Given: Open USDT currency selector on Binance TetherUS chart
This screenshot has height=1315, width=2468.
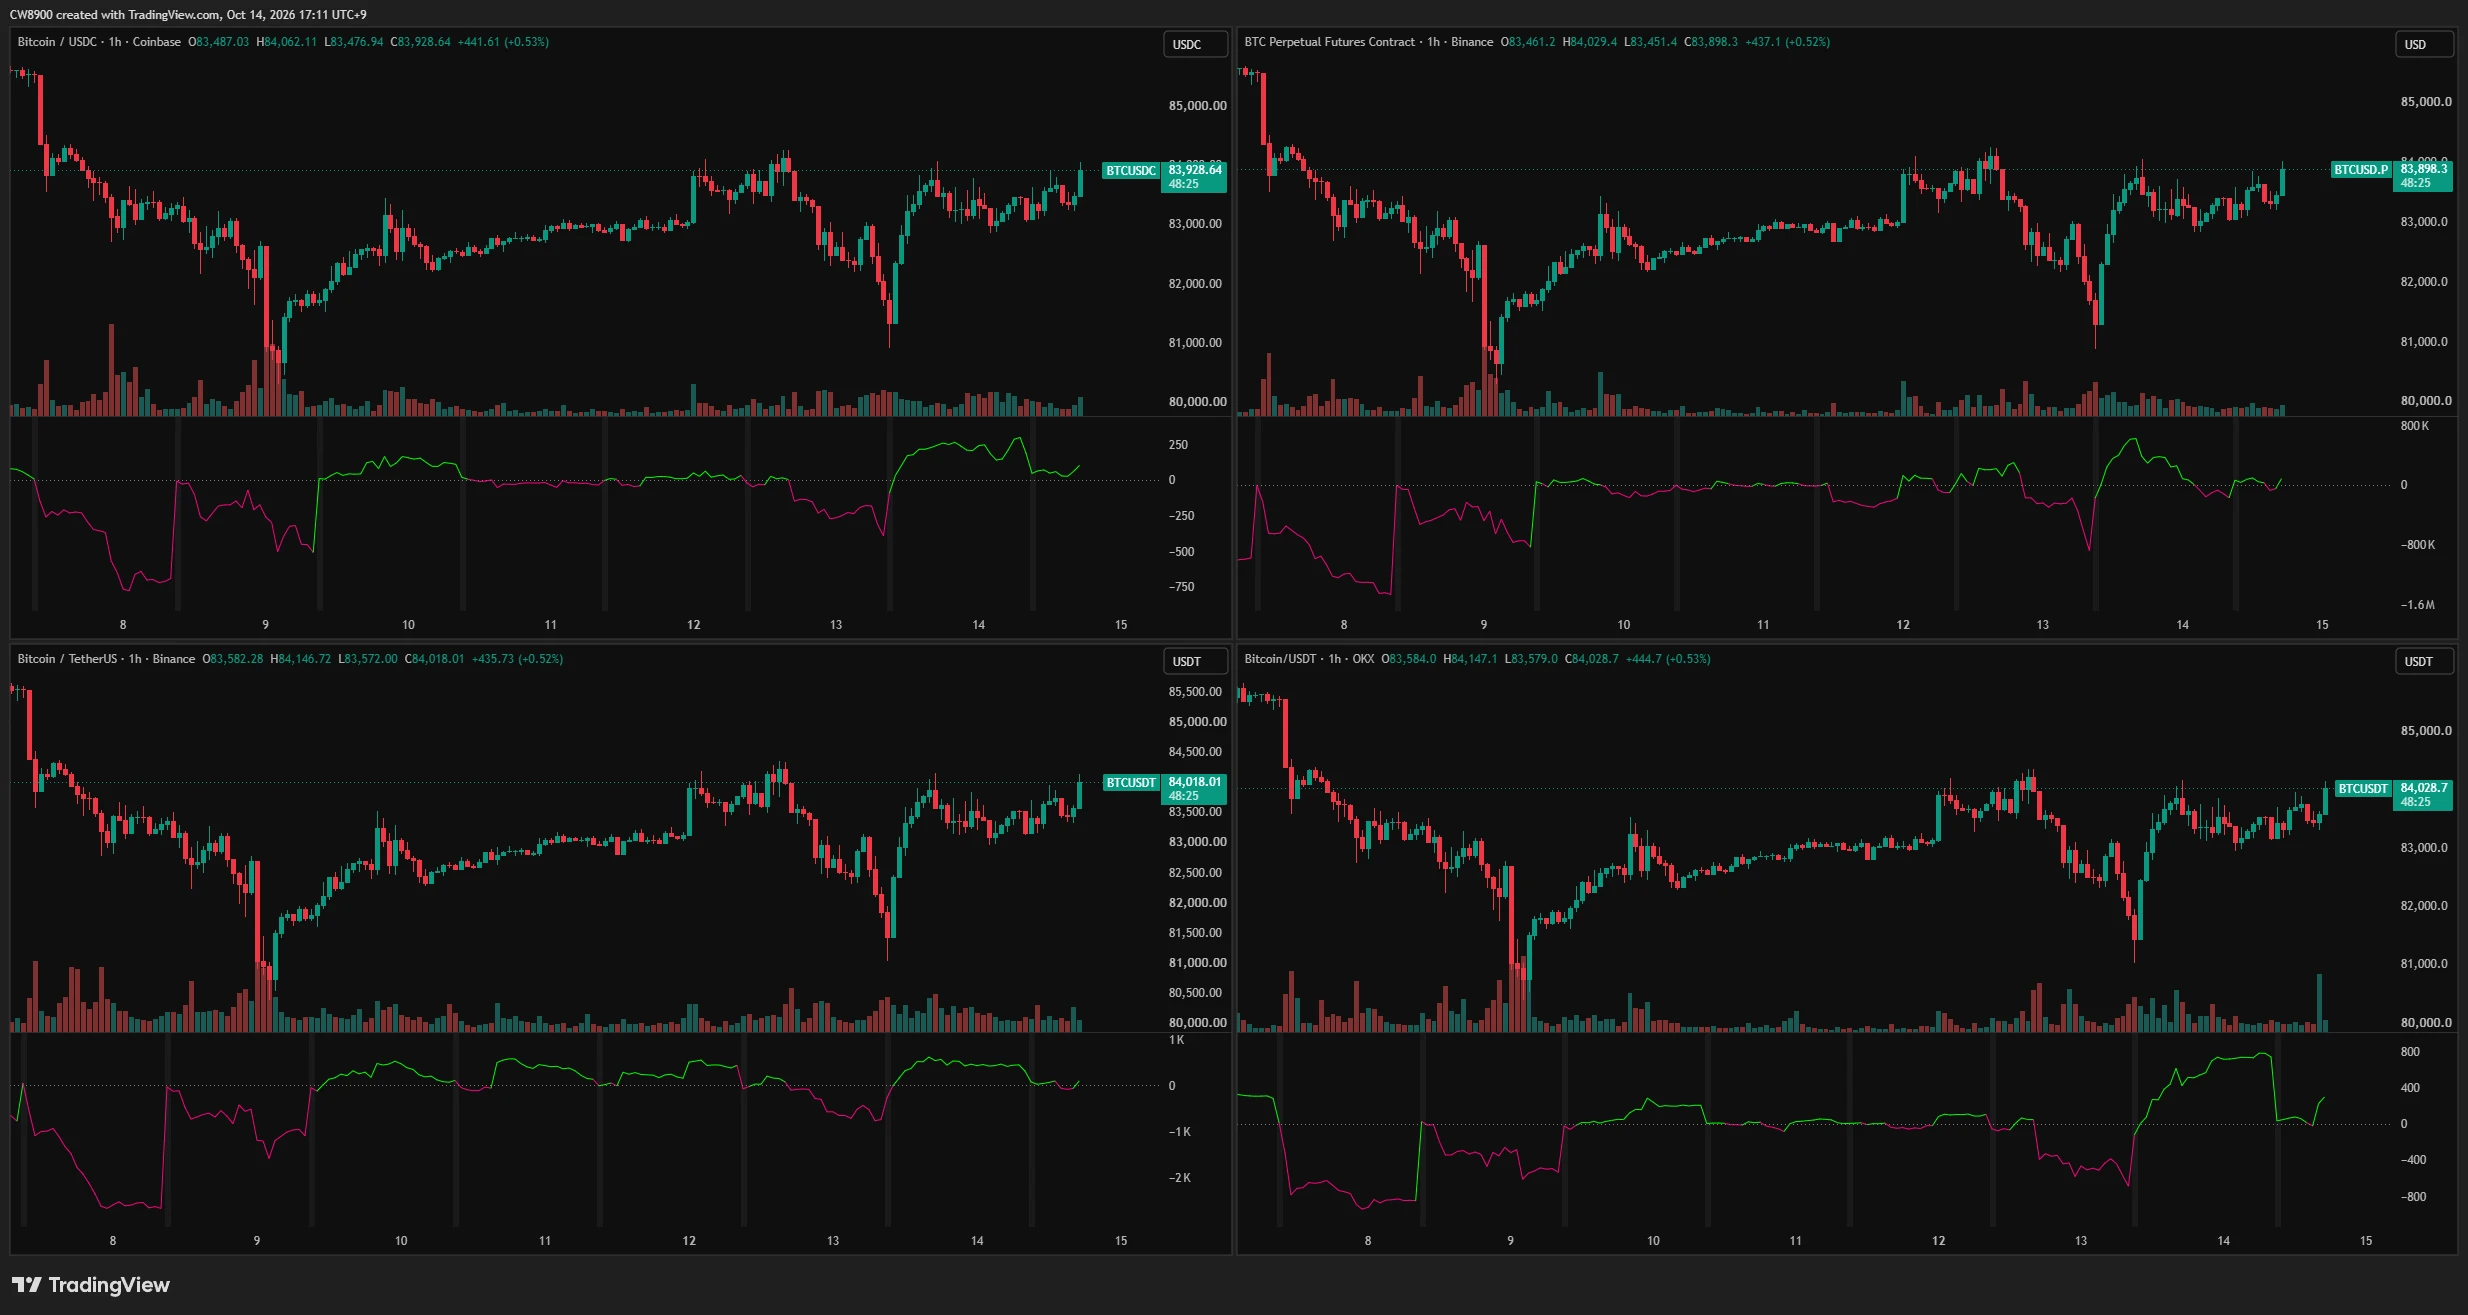Looking at the screenshot, I should coord(1195,662).
